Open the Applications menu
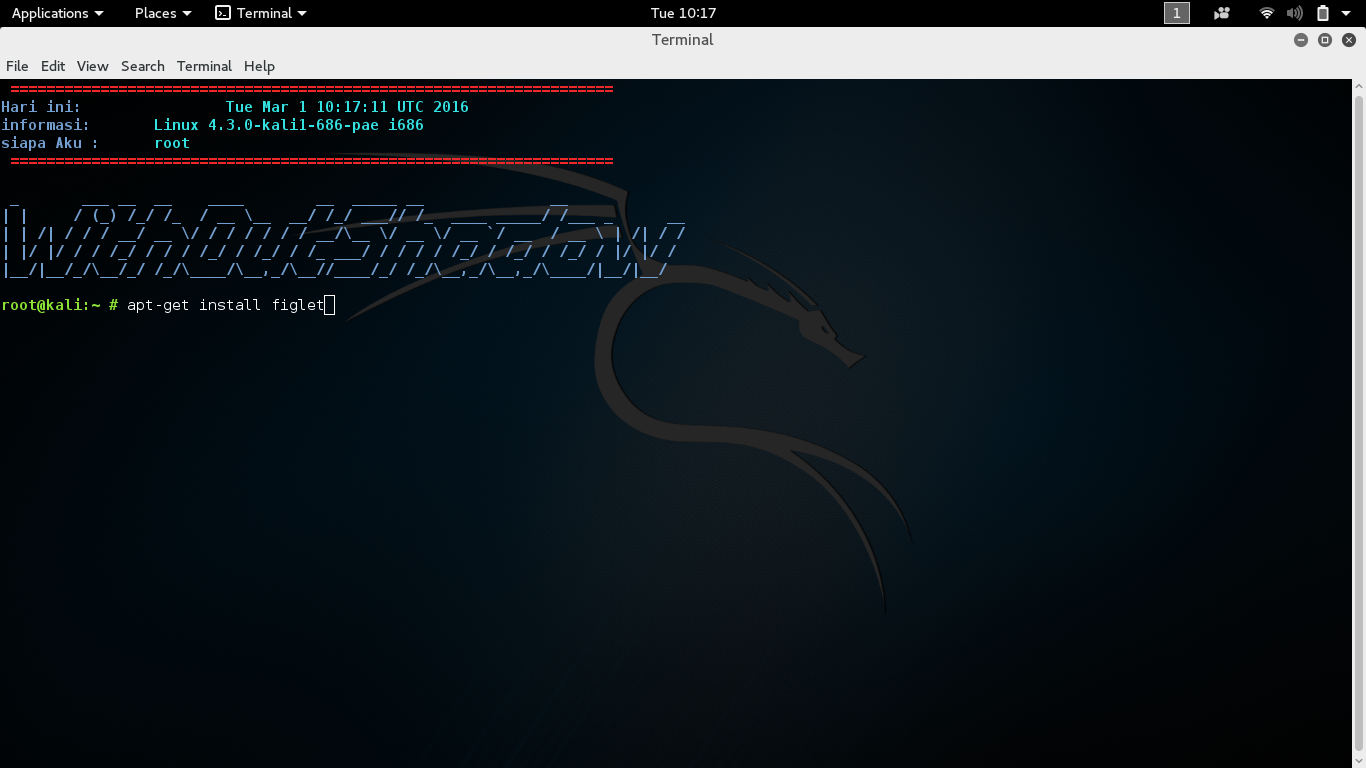The image size is (1366, 768). 57,13
